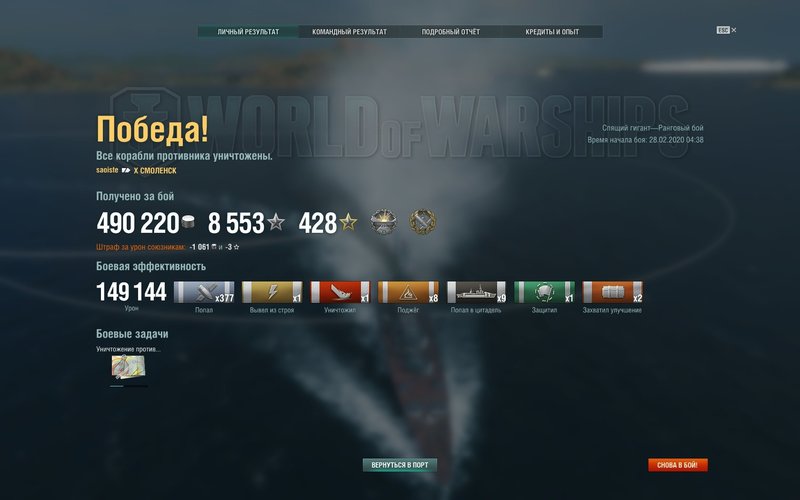Click the Вернуться в порт button

click(399, 465)
